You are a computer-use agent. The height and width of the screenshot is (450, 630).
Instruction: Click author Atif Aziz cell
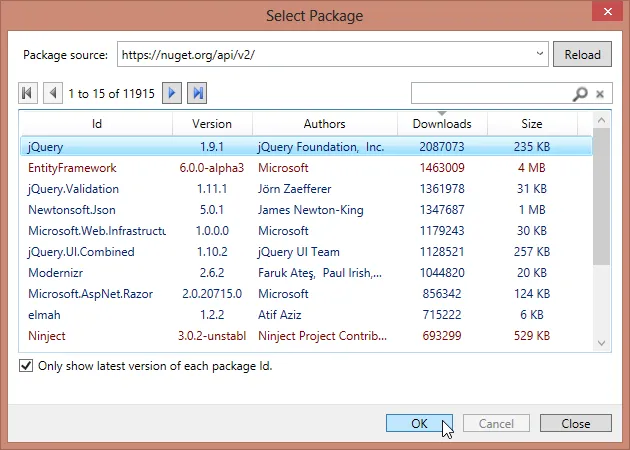coord(280,315)
